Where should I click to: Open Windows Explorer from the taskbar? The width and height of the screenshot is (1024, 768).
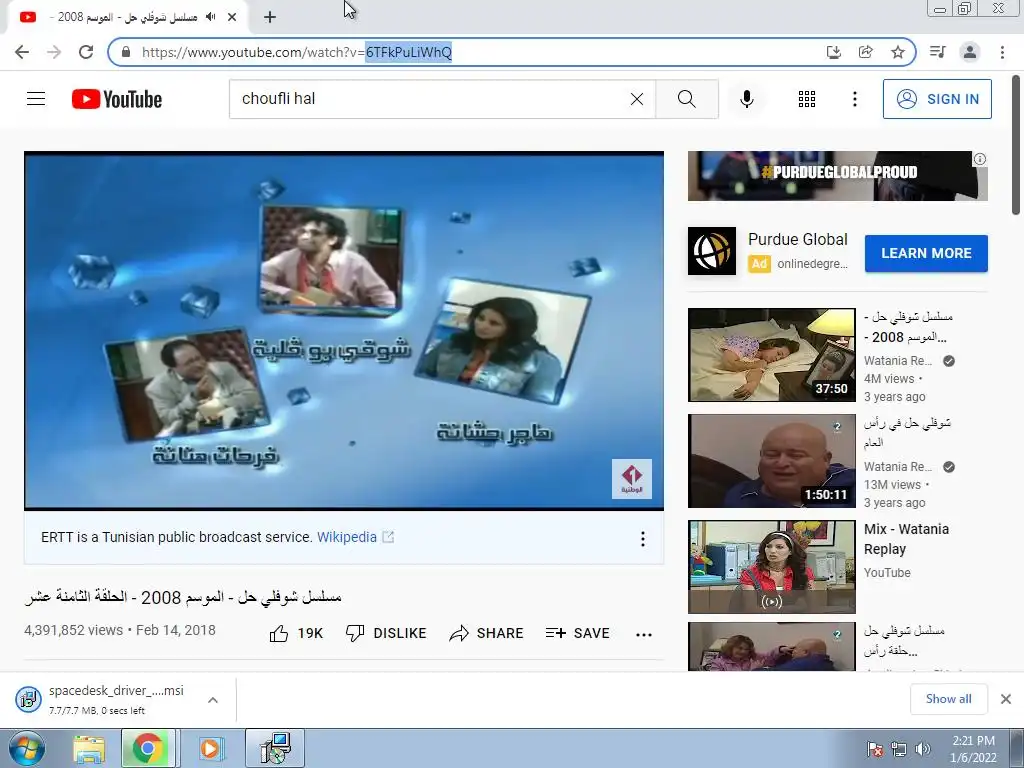[x=89, y=749]
